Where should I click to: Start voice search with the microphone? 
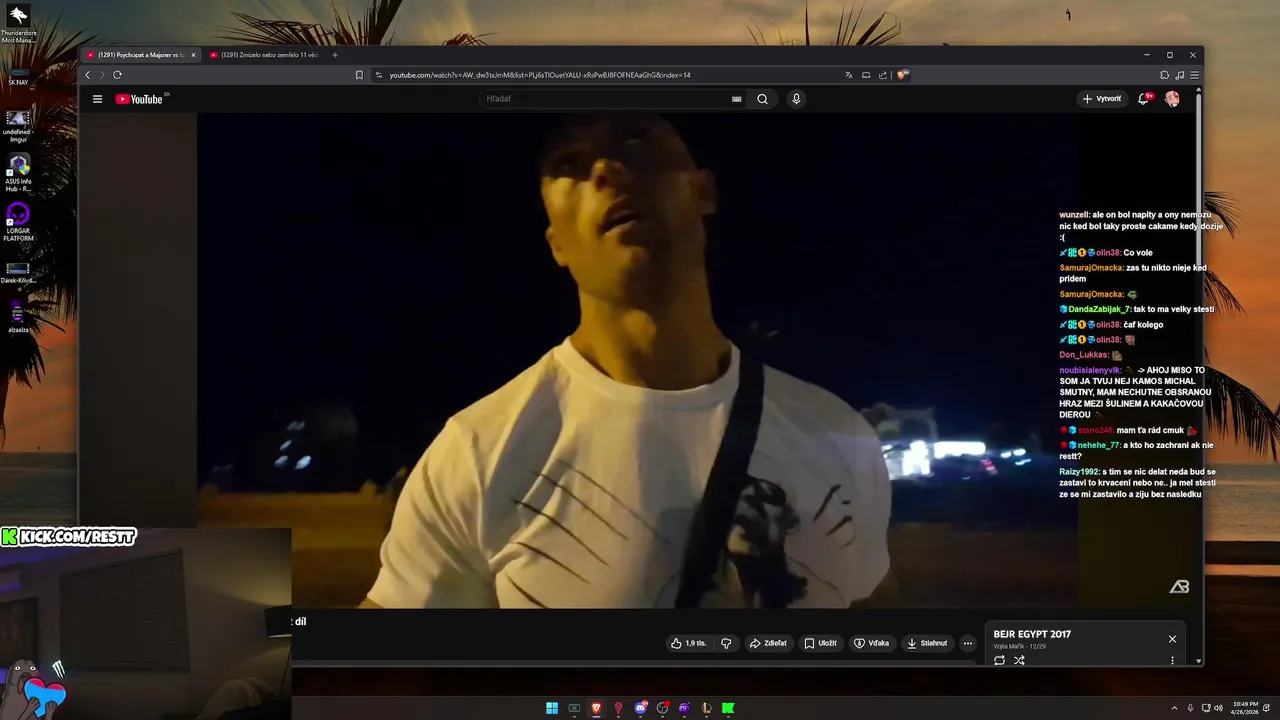(x=796, y=99)
